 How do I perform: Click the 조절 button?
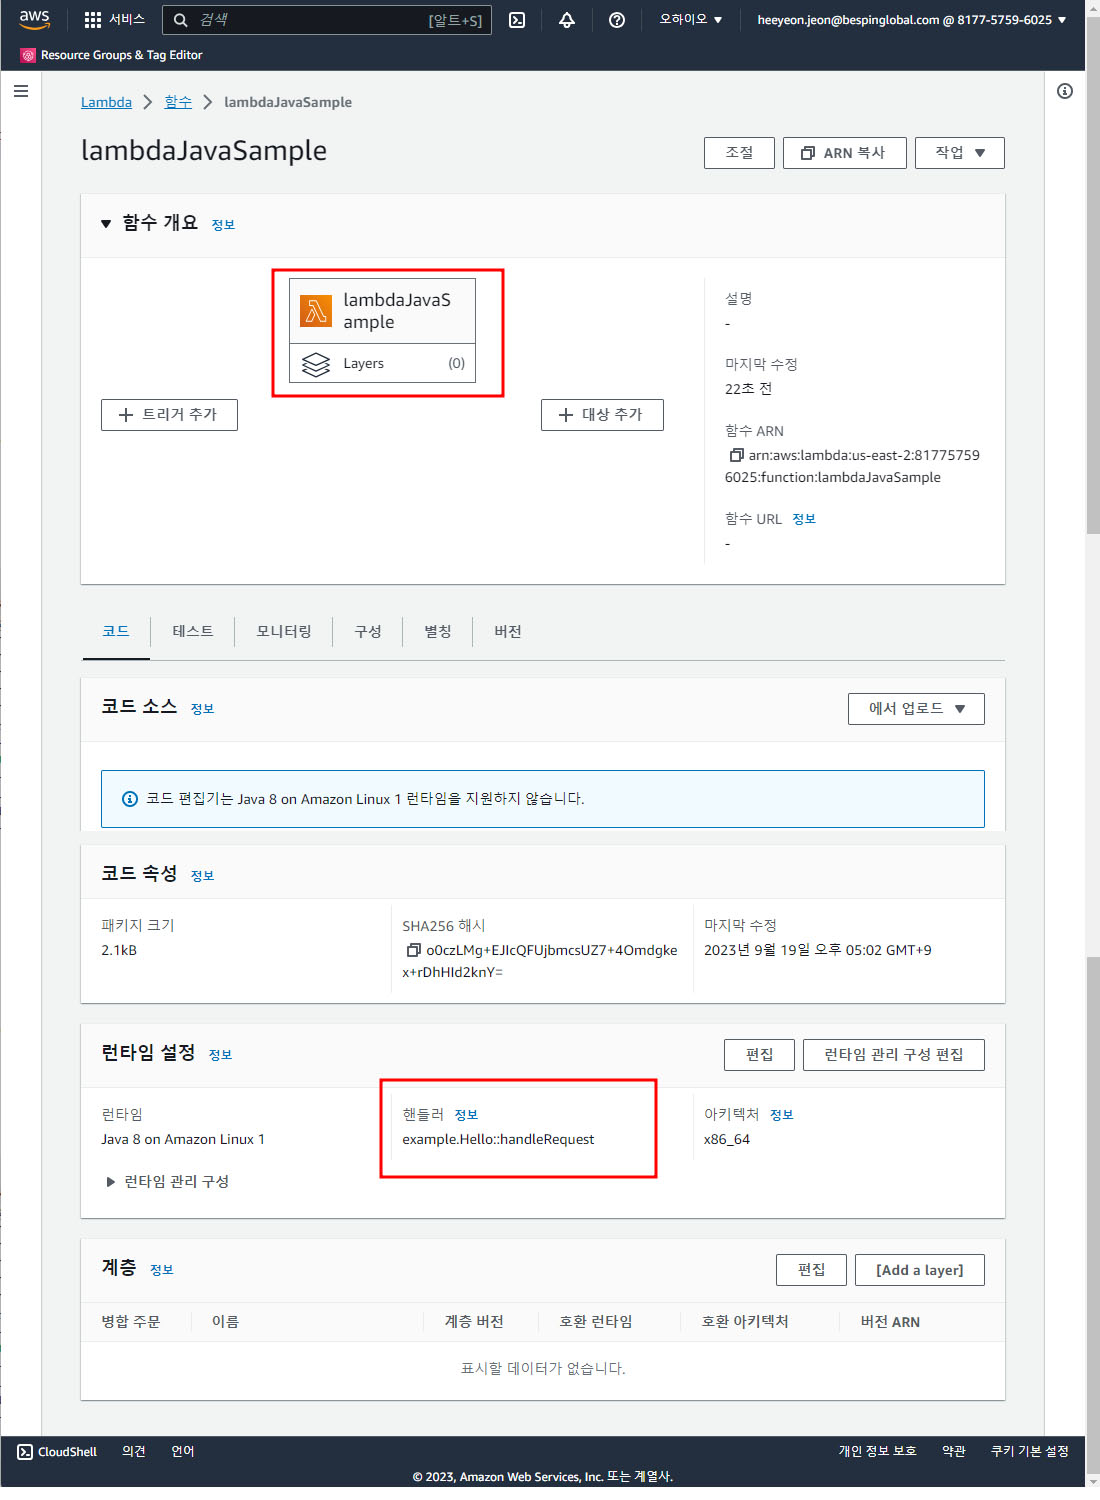point(739,153)
